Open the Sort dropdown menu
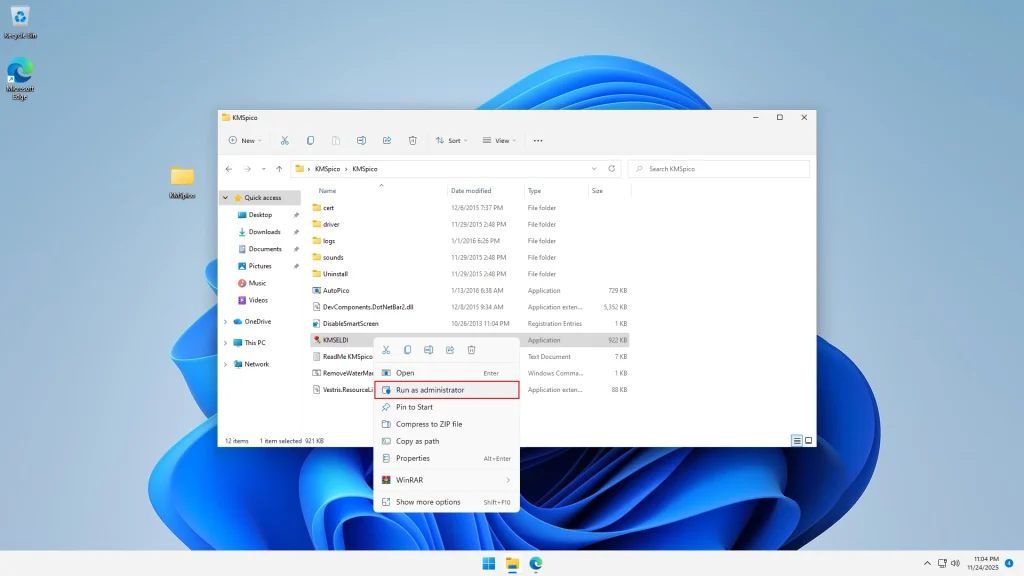 coord(452,140)
